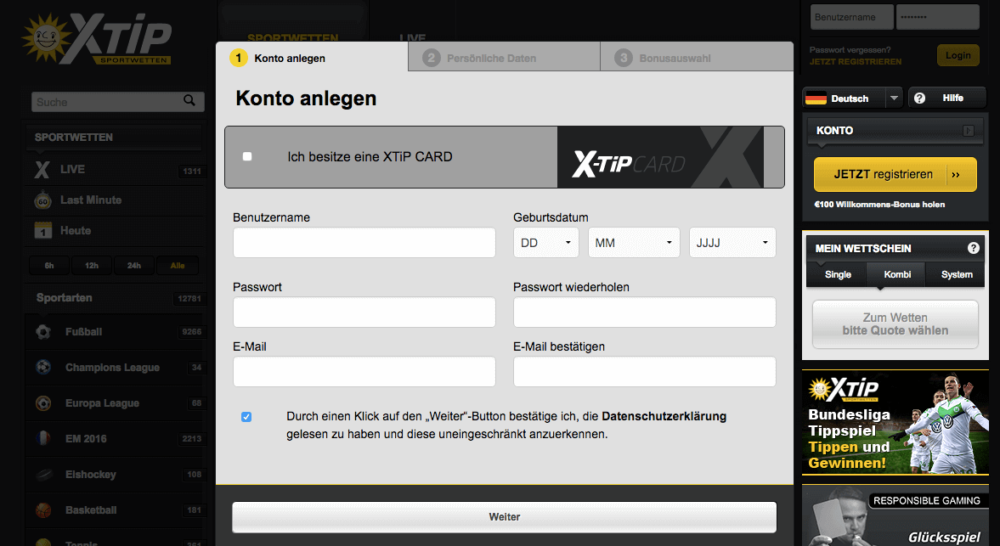
Task: Open the MM month dropdown
Action: (x=634, y=242)
